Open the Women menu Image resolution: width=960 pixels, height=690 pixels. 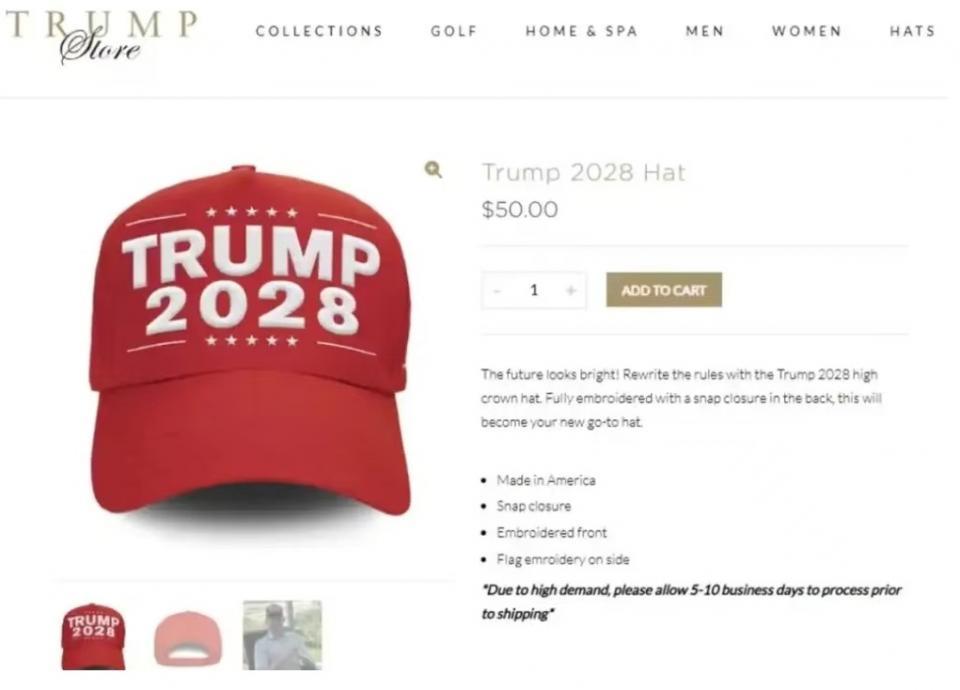(807, 31)
